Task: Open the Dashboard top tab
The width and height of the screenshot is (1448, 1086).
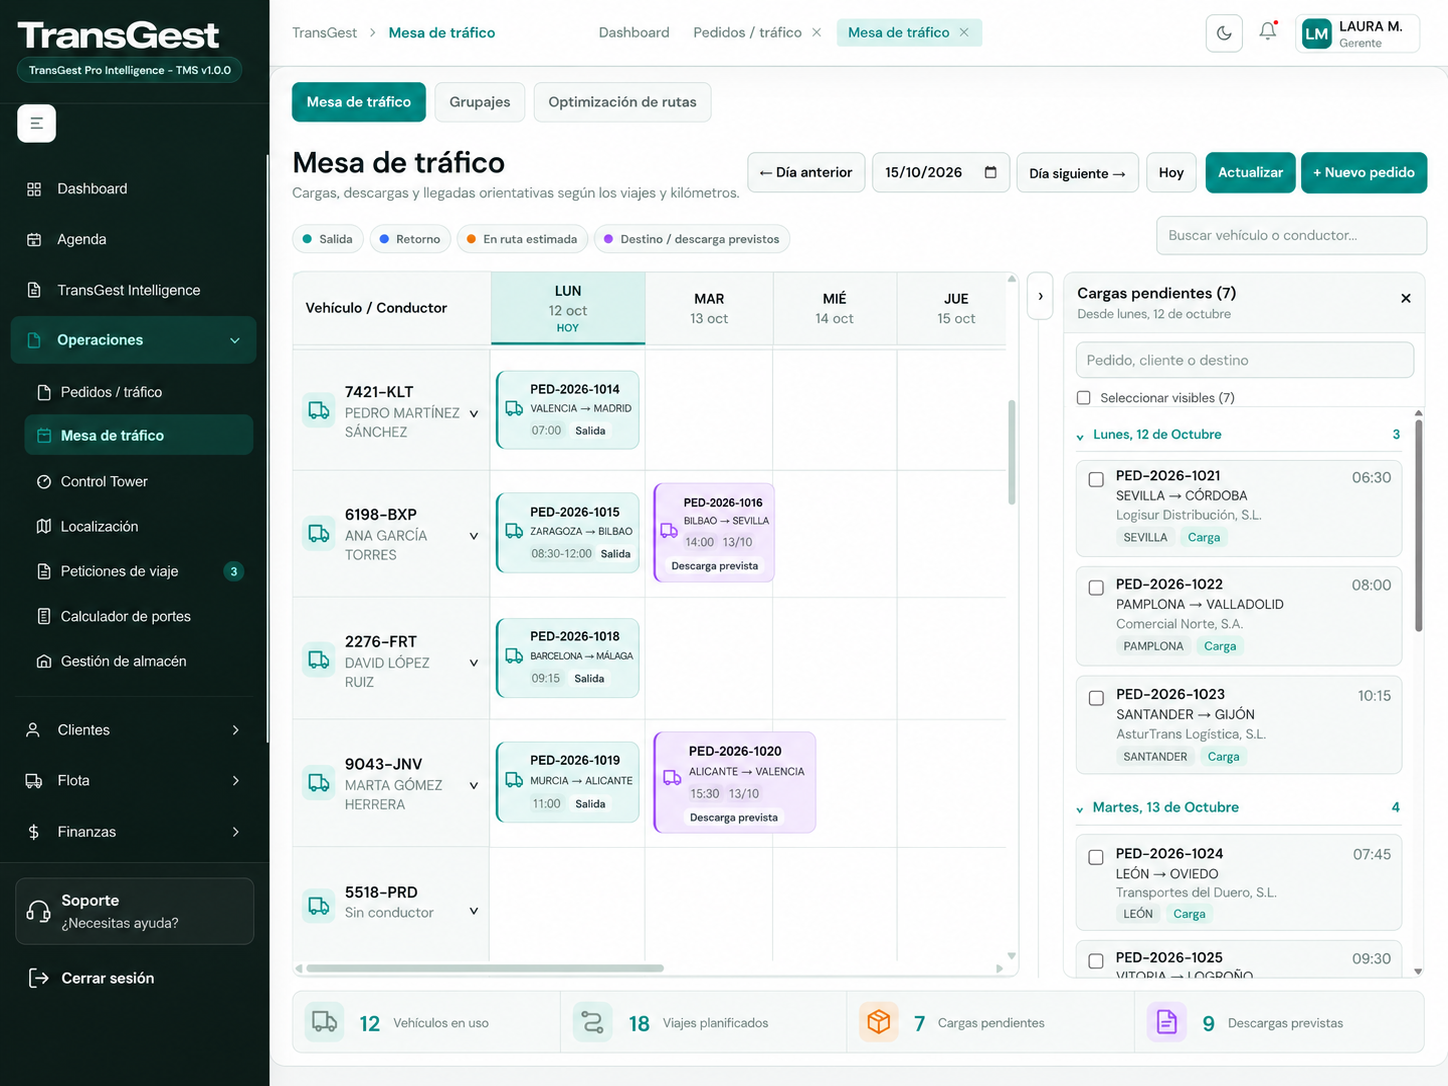Action: pos(634,33)
